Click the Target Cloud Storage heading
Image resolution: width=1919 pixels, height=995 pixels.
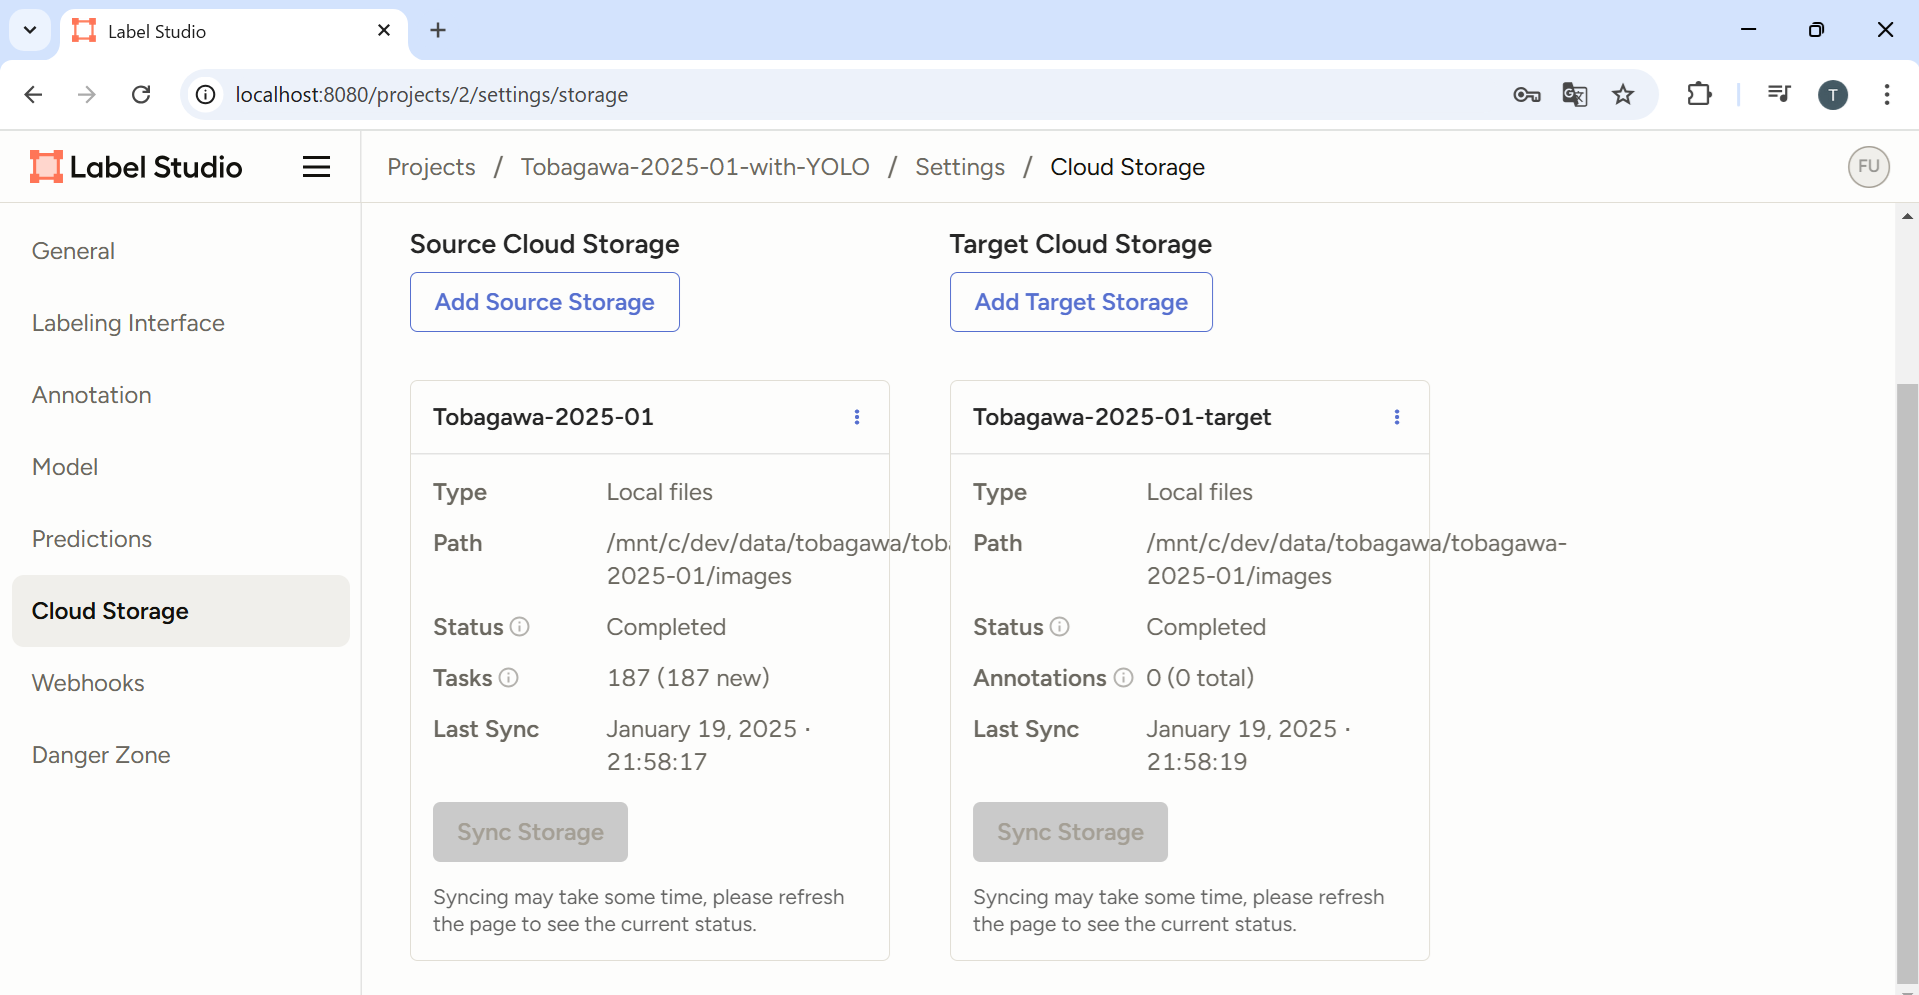coord(1080,244)
